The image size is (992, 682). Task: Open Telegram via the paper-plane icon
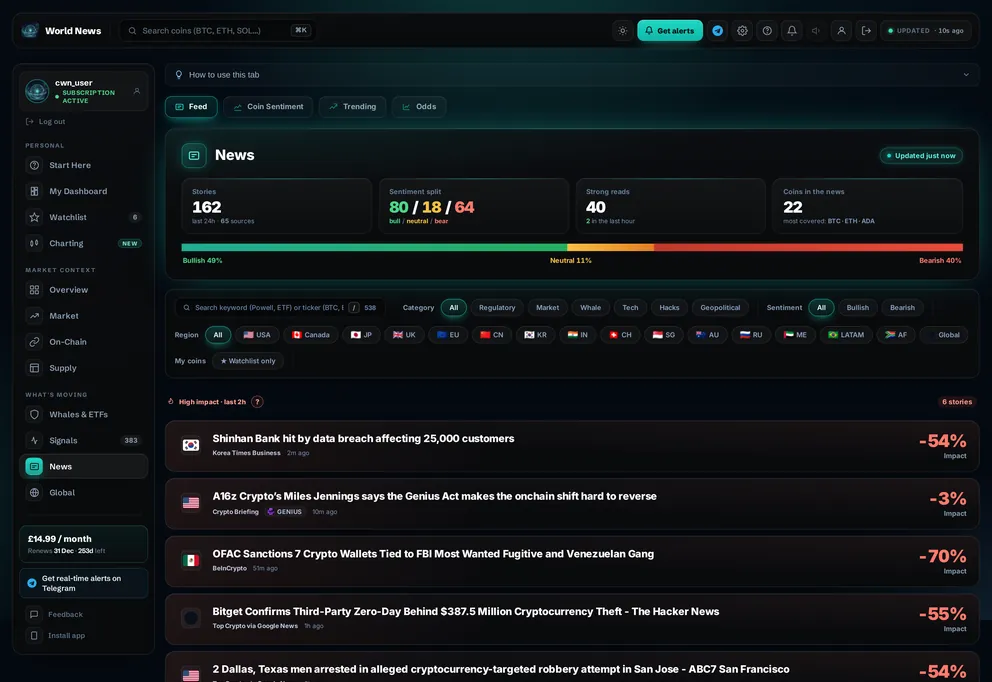point(717,30)
